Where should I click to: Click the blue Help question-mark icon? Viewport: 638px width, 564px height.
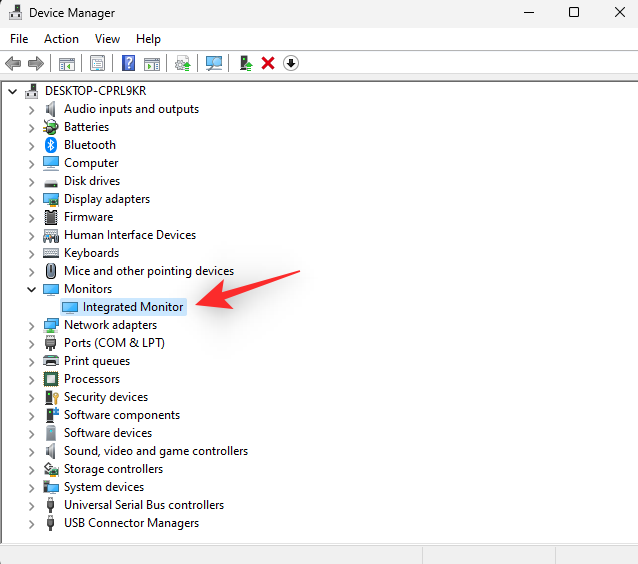128,63
